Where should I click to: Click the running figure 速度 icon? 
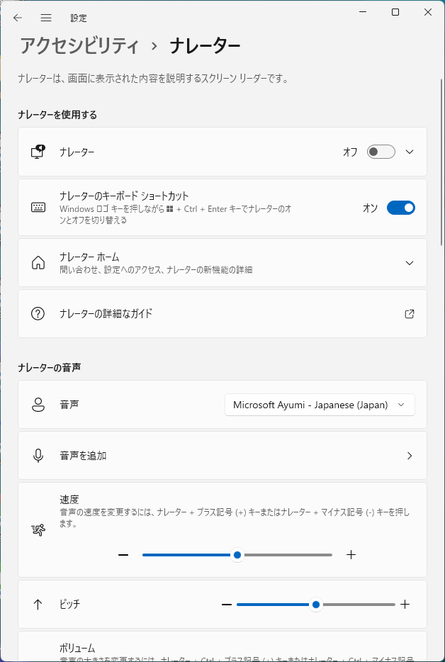38,530
